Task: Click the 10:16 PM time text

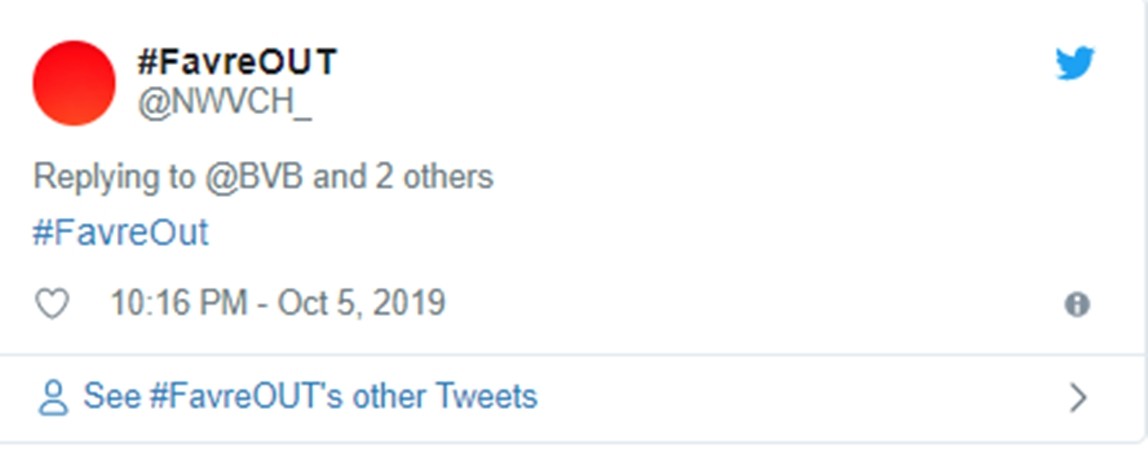Action: click(178, 303)
